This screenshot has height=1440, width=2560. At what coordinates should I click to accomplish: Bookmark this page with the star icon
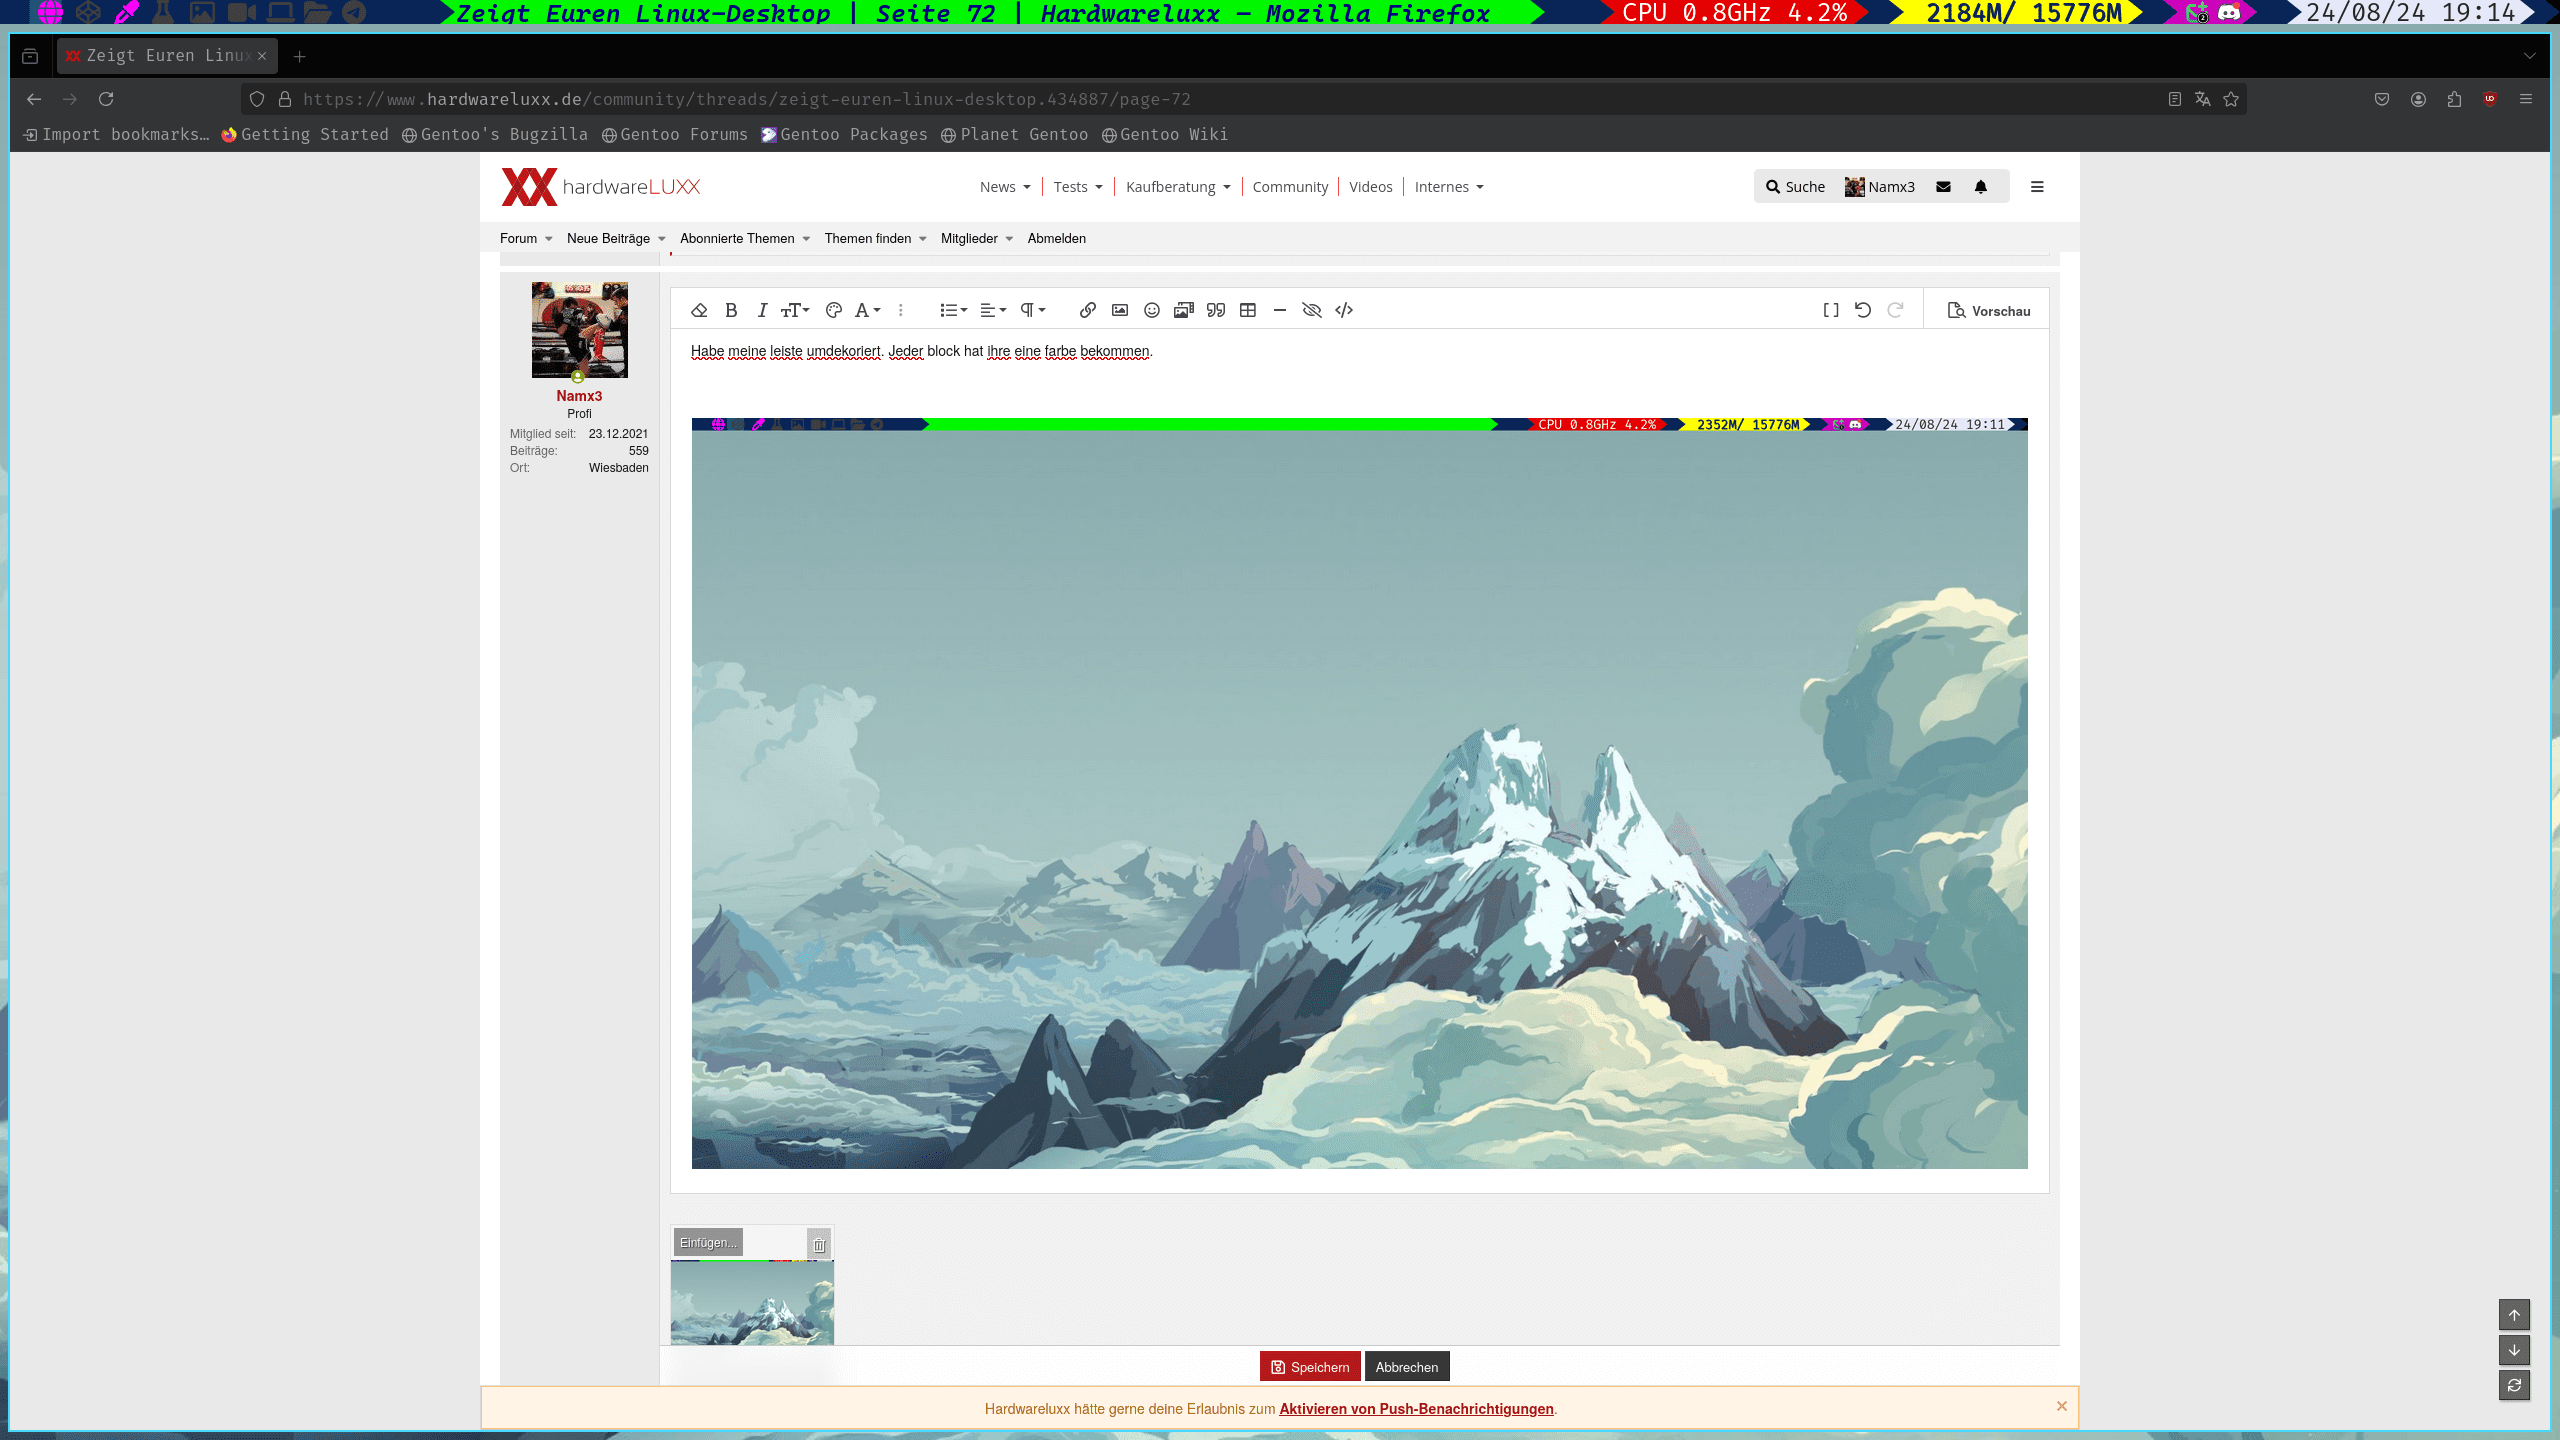coord(2231,99)
